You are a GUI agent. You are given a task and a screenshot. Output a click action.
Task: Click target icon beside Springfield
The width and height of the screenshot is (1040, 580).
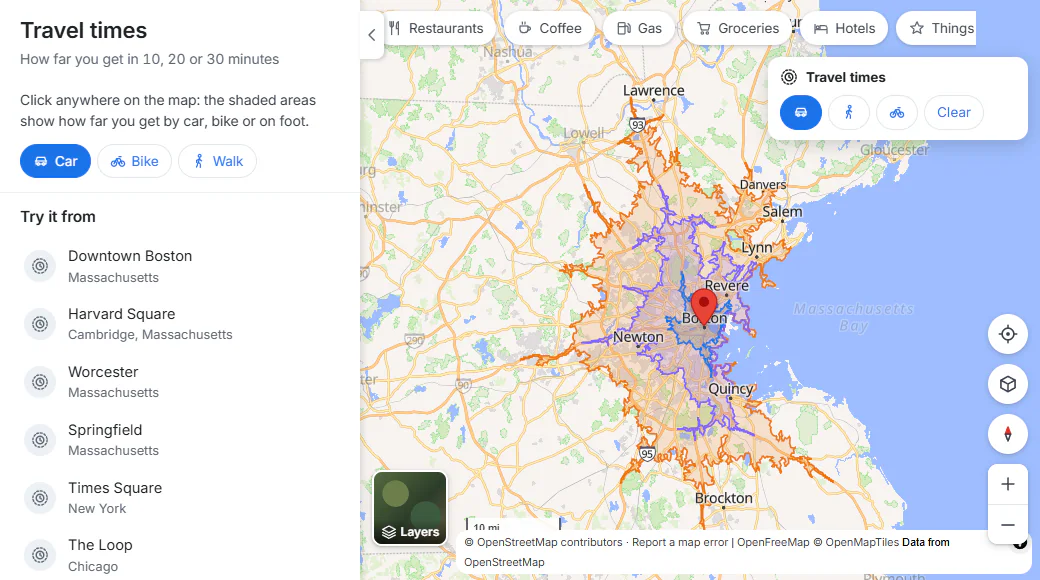pos(40,439)
